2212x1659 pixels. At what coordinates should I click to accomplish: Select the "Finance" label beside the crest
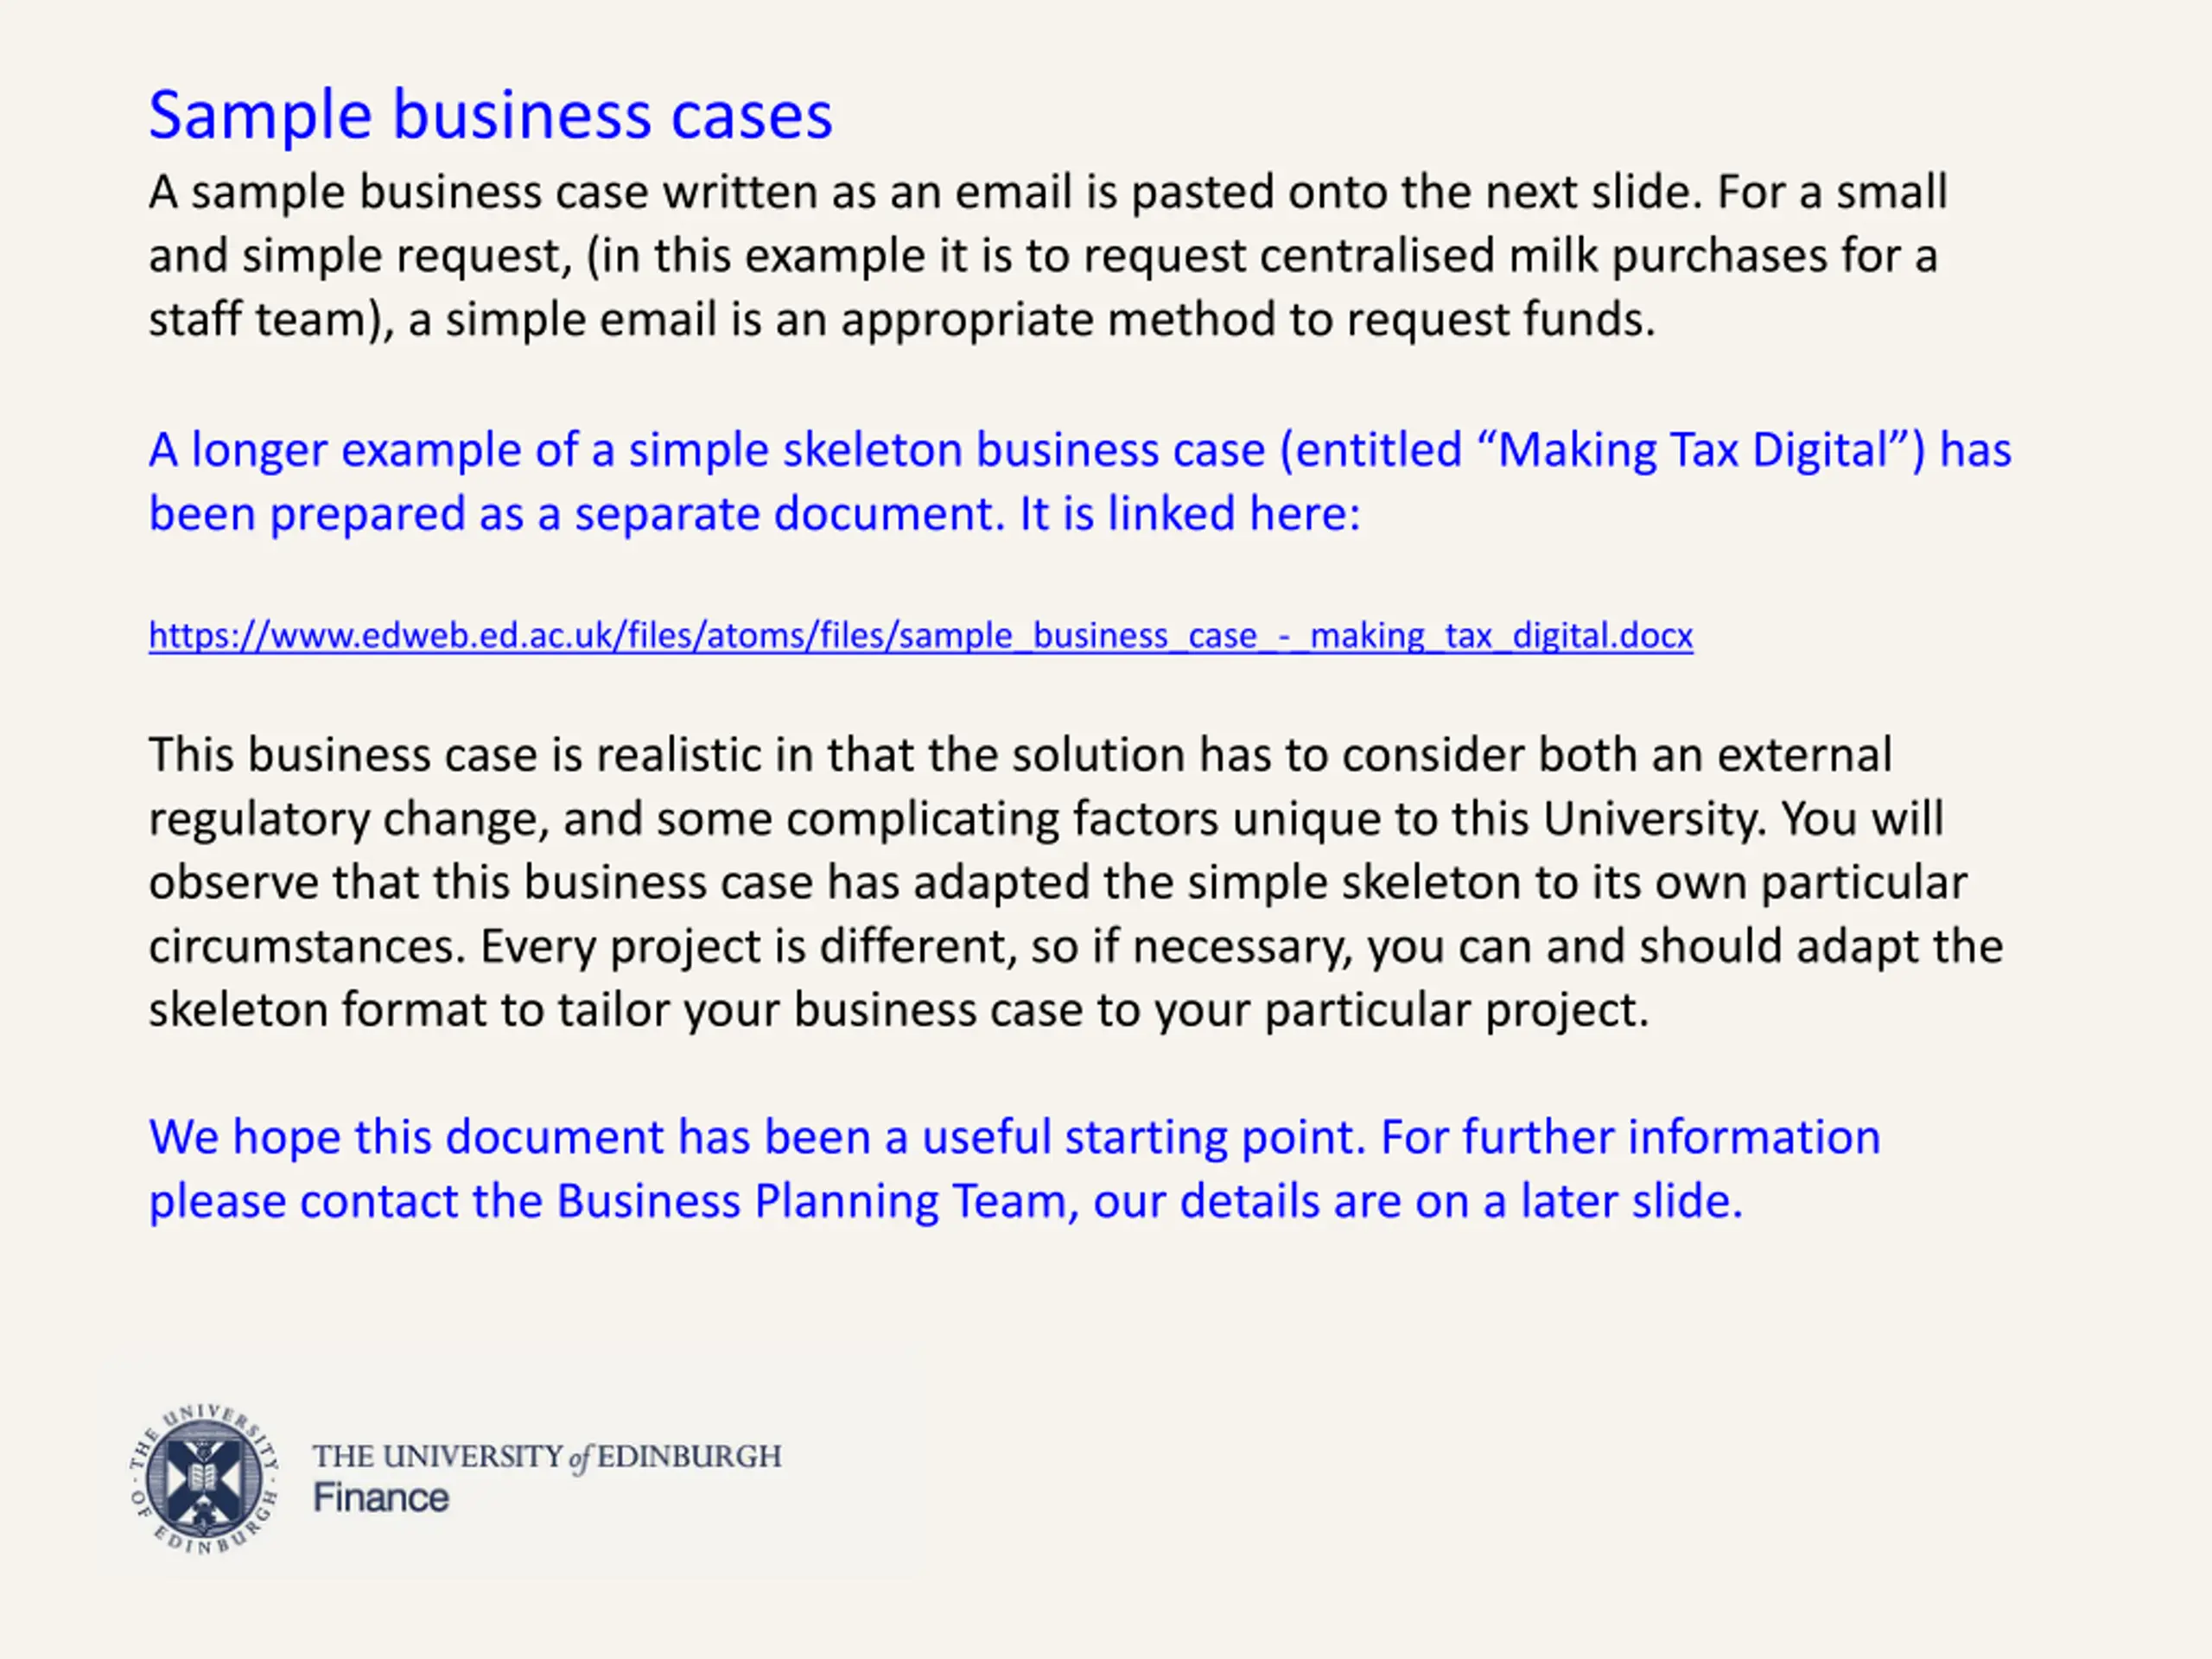(381, 1498)
